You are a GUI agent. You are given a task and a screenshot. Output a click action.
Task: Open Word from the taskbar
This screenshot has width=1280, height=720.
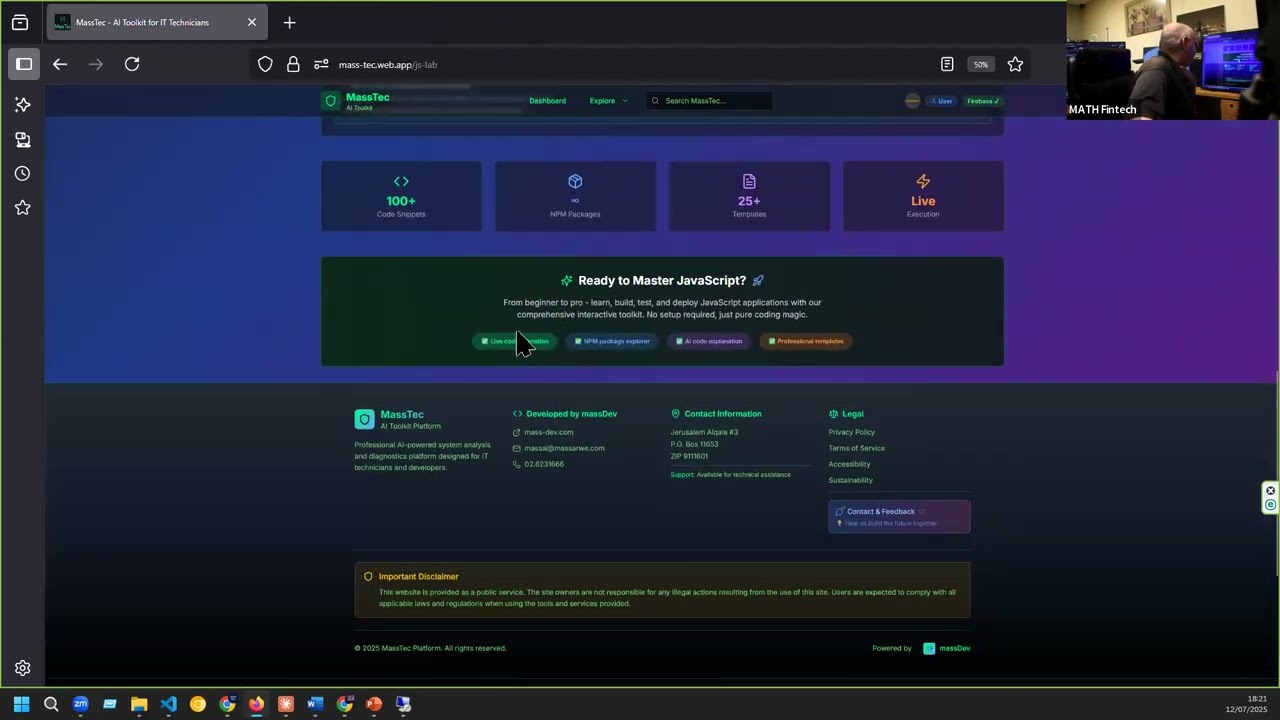315,704
